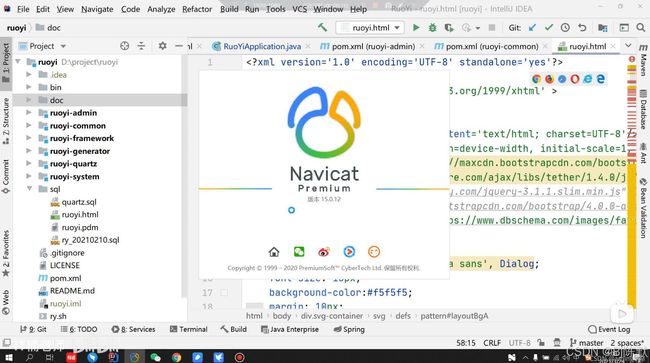This screenshot has width=650, height=363.
Task: Click Navicat WeChat icon on splash
Action: 299,252
